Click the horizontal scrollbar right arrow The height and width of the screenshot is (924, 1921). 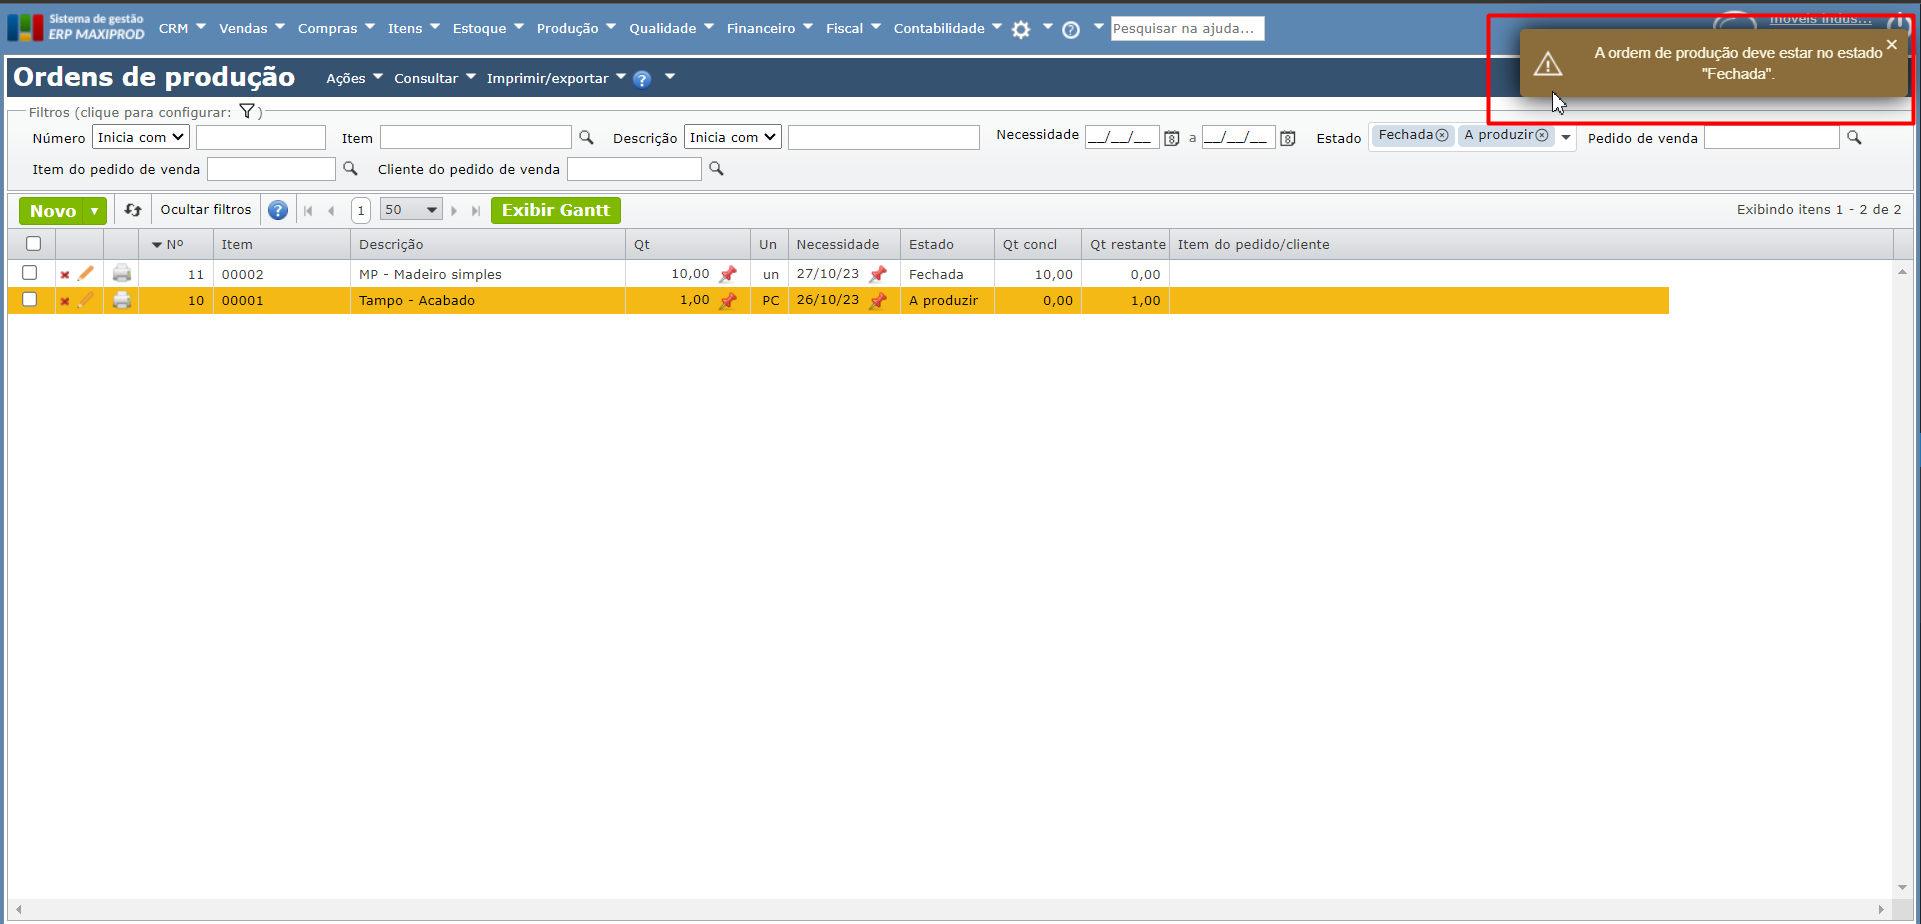pyautogui.click(x=1881, y=909)
